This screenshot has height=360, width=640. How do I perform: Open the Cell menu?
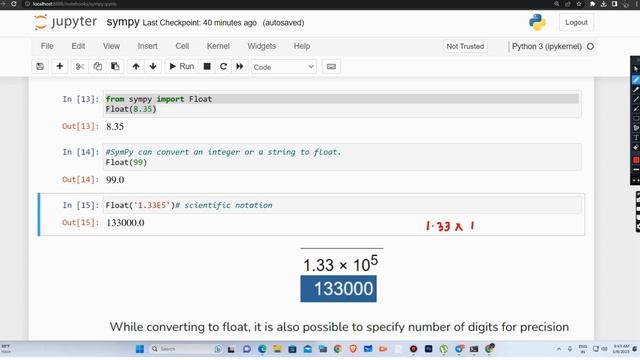coord(182,46)
